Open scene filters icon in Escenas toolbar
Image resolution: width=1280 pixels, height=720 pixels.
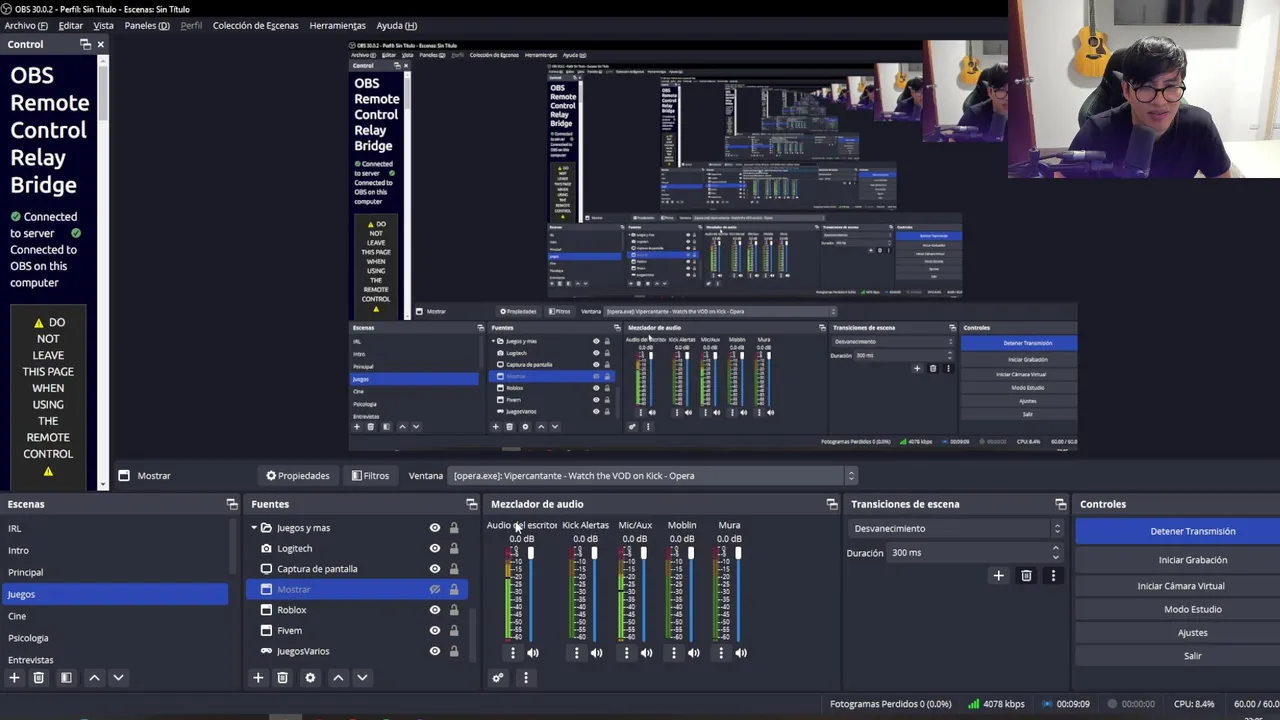click(66, 678)
